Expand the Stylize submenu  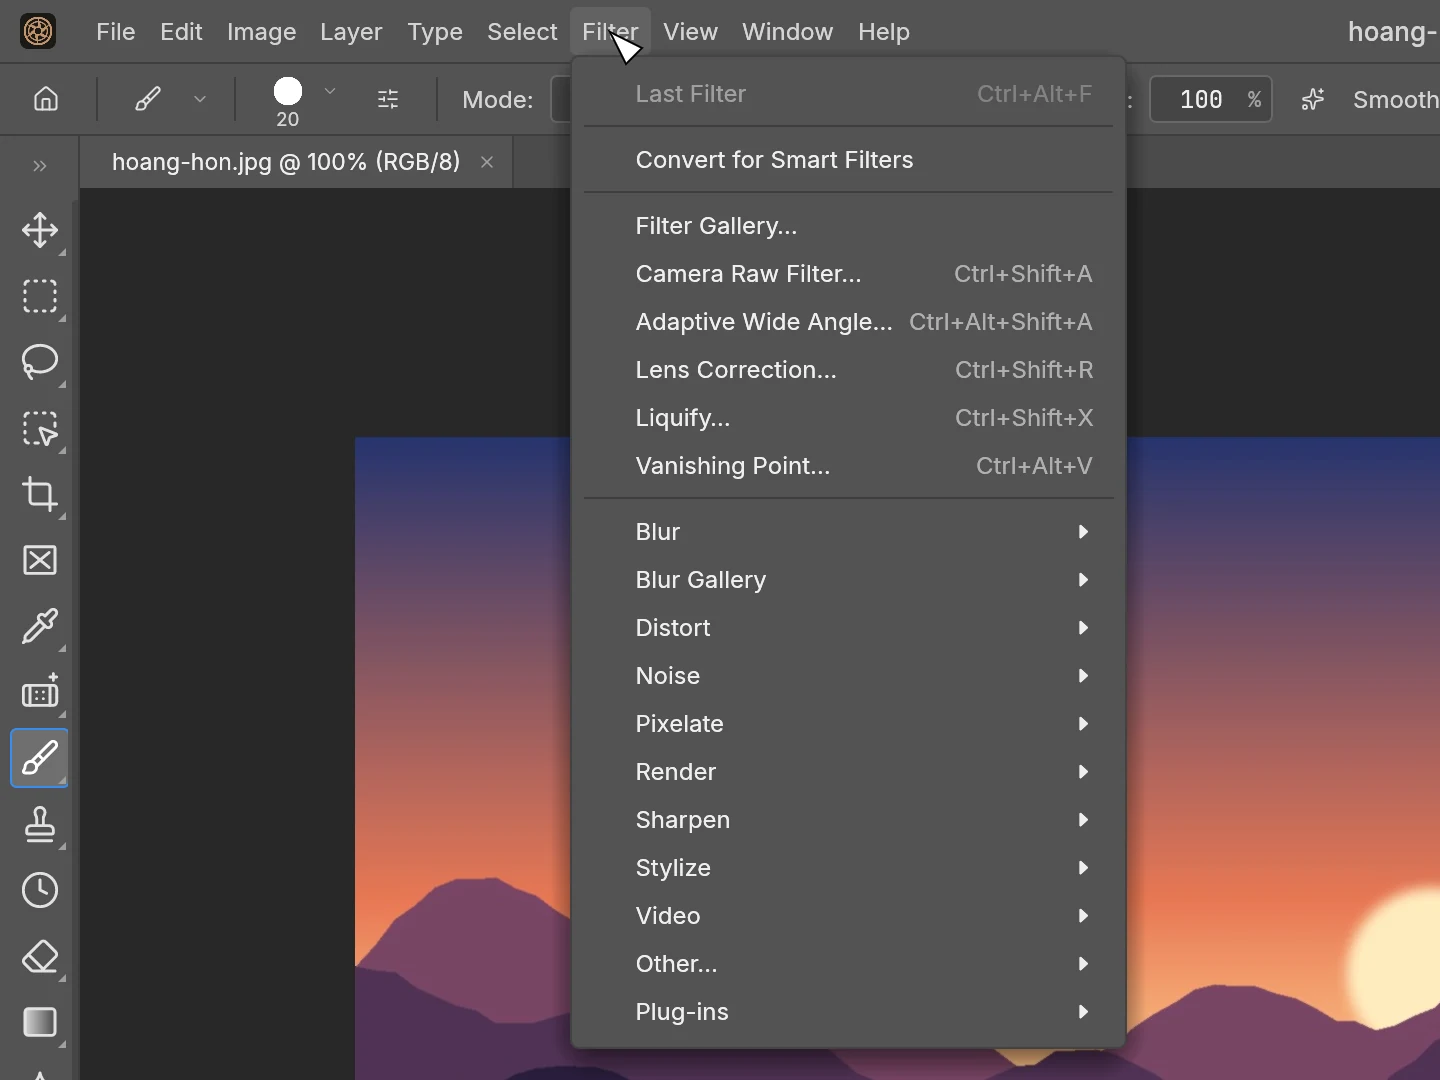pos(849,868)
